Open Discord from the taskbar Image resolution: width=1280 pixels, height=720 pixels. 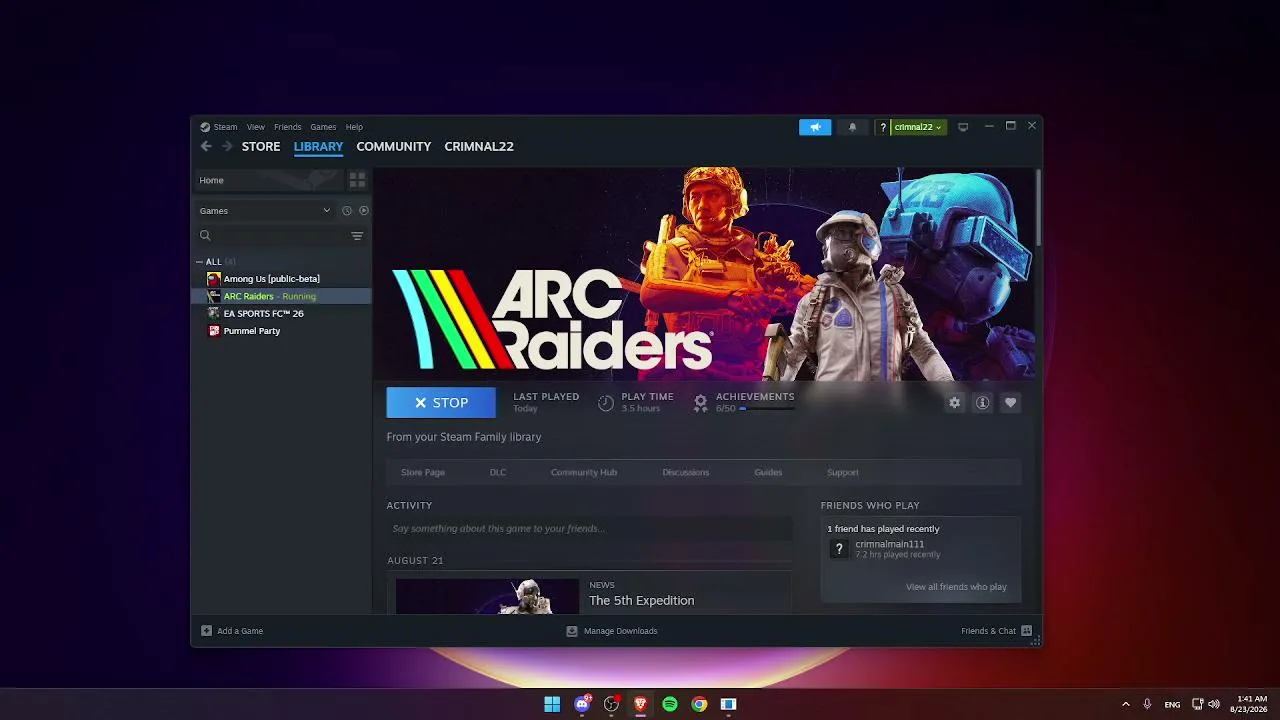coord(582,704)
